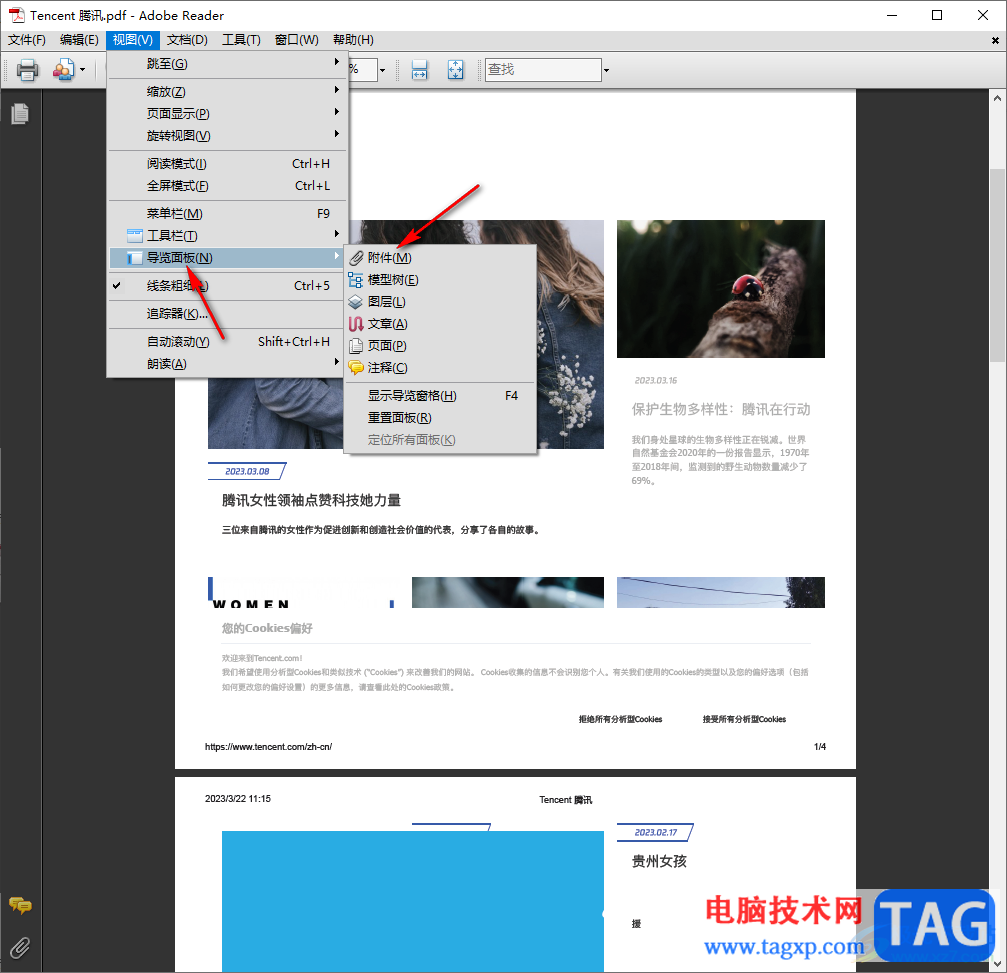
Task: Expand the 跳至(G) submenu
Action: coord(228,64)
